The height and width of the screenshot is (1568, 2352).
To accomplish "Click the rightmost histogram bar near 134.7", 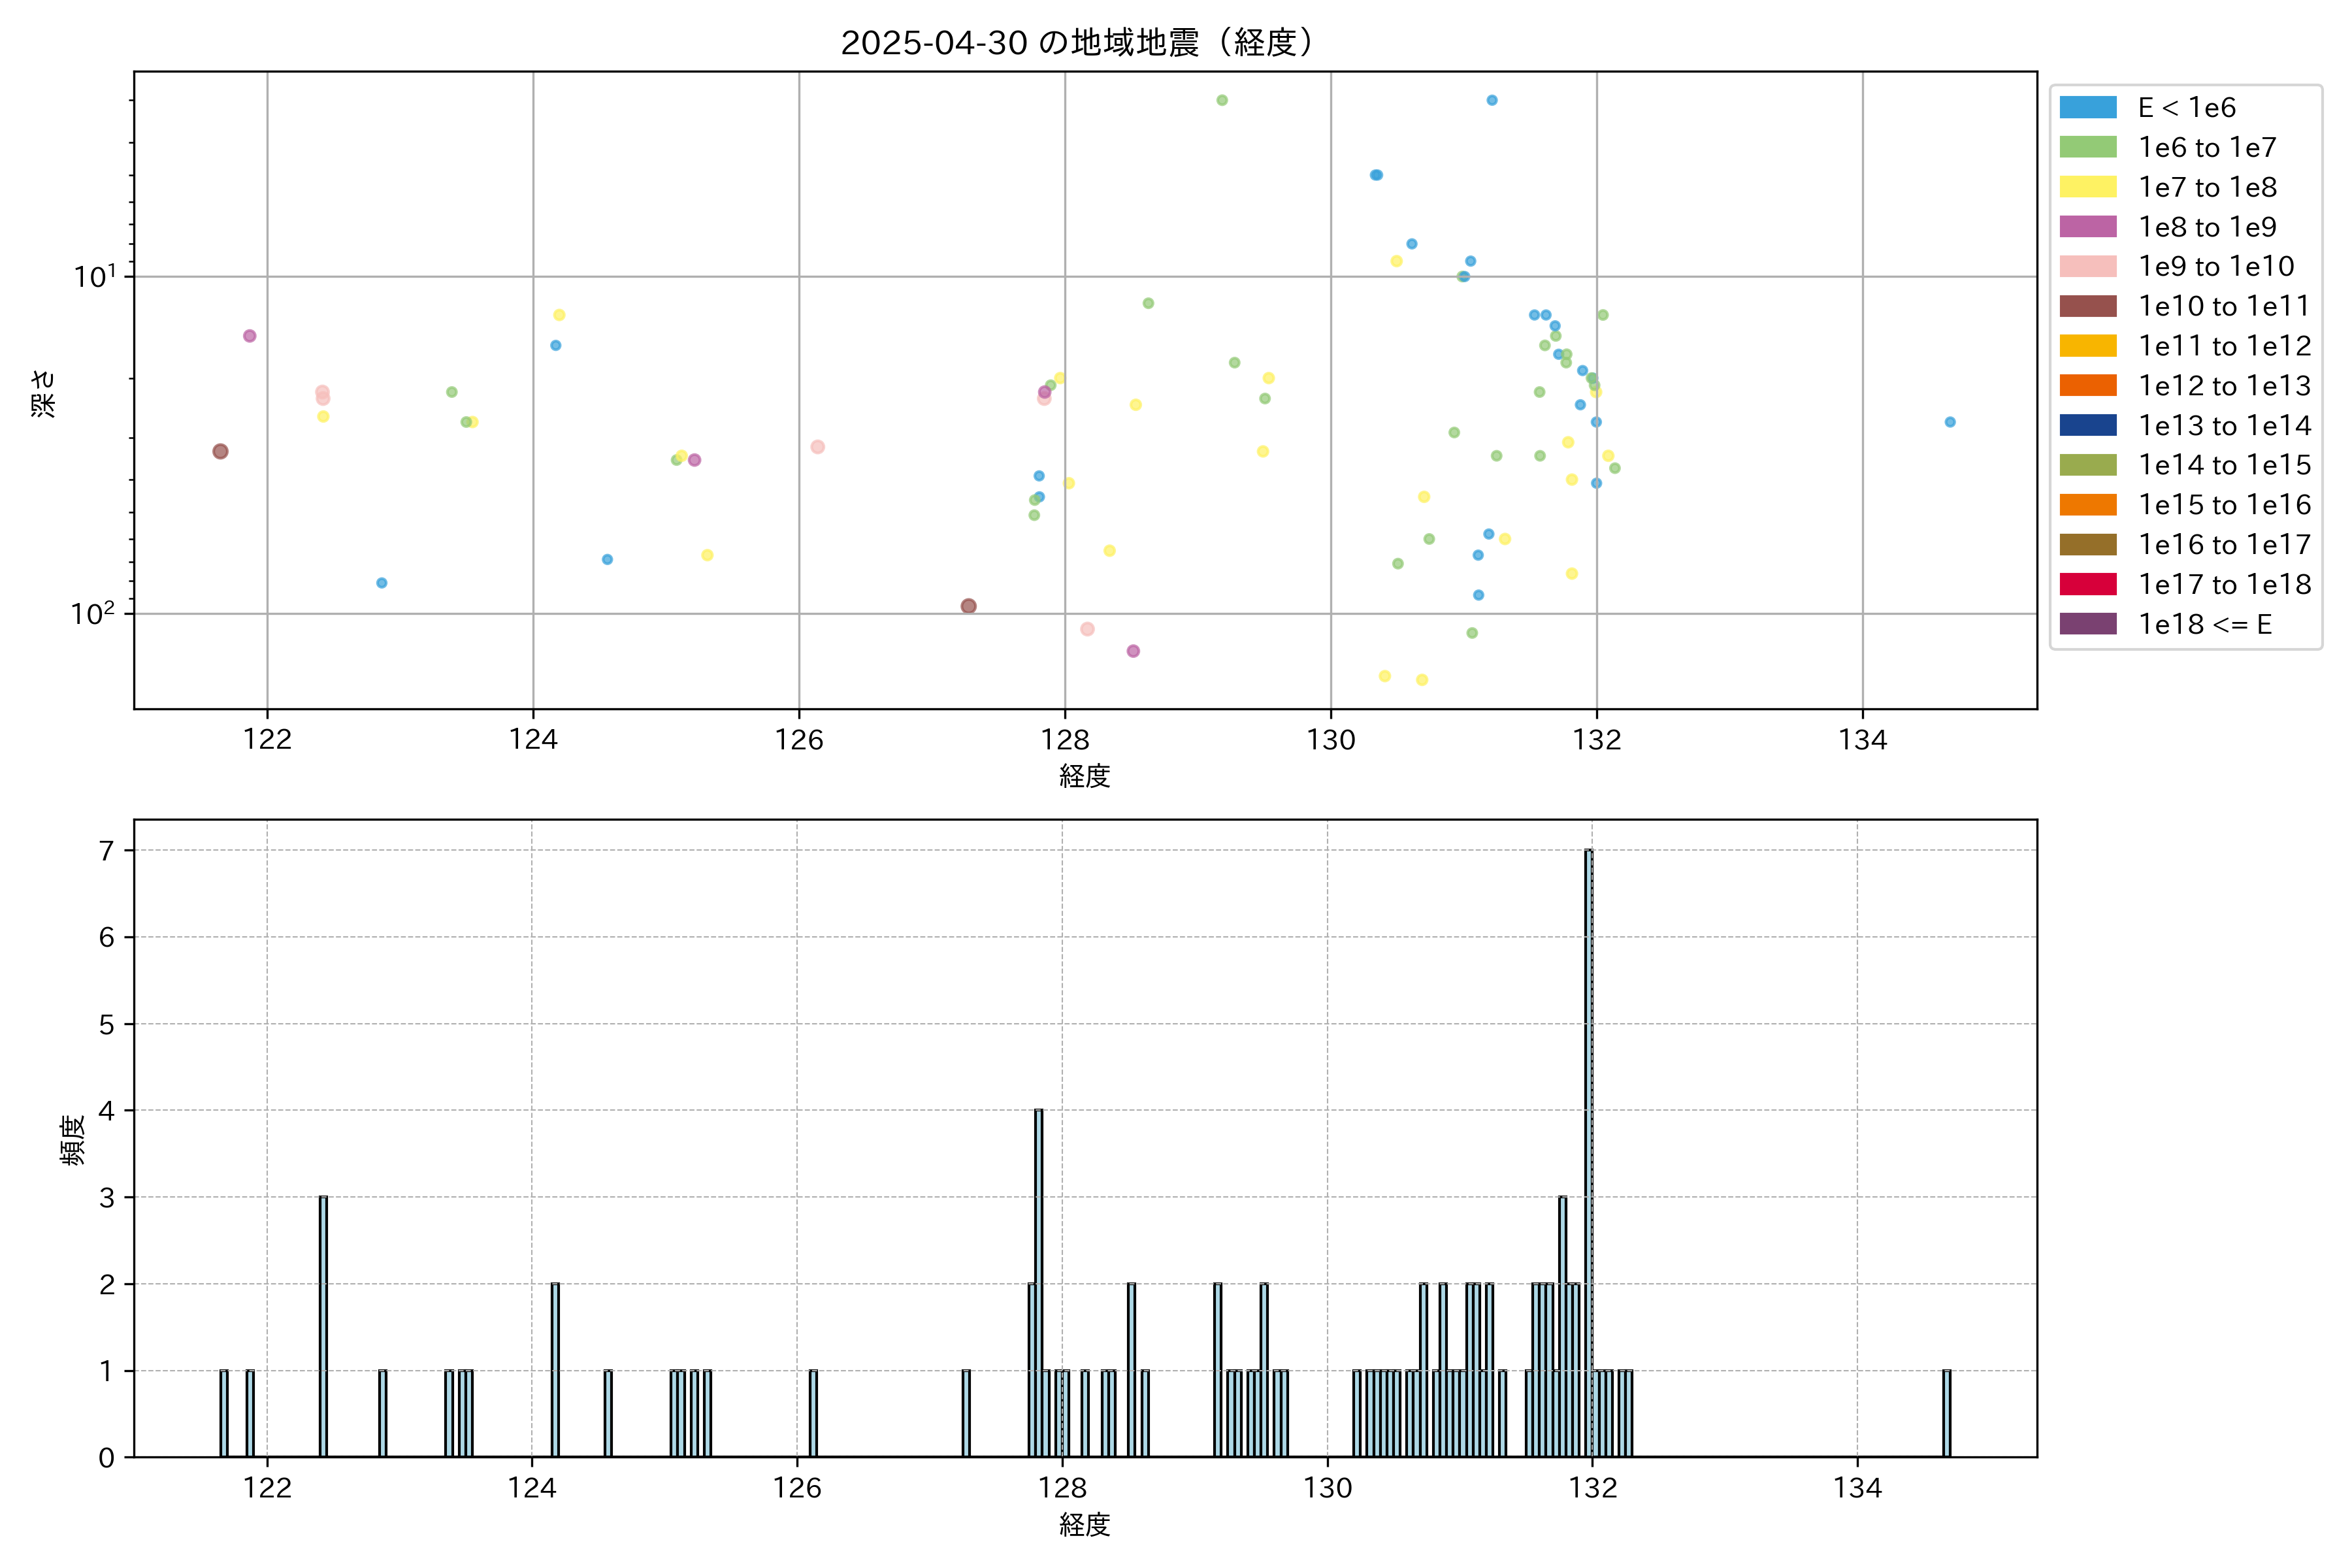I will click(1946, 1412).
